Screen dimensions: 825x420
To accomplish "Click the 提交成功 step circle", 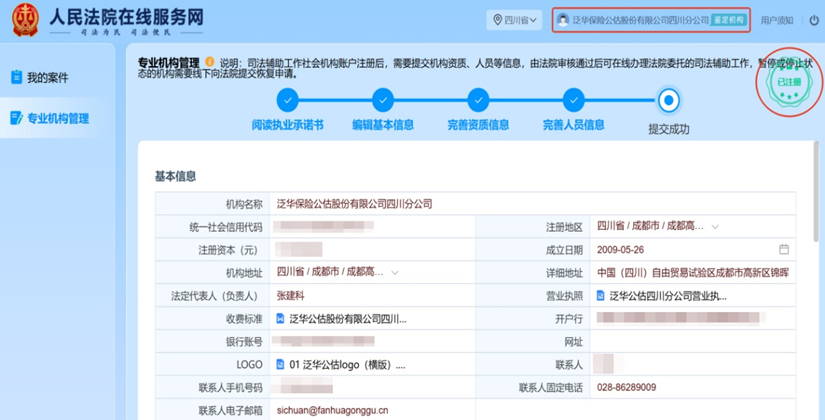I will click(x=669, y=100).
